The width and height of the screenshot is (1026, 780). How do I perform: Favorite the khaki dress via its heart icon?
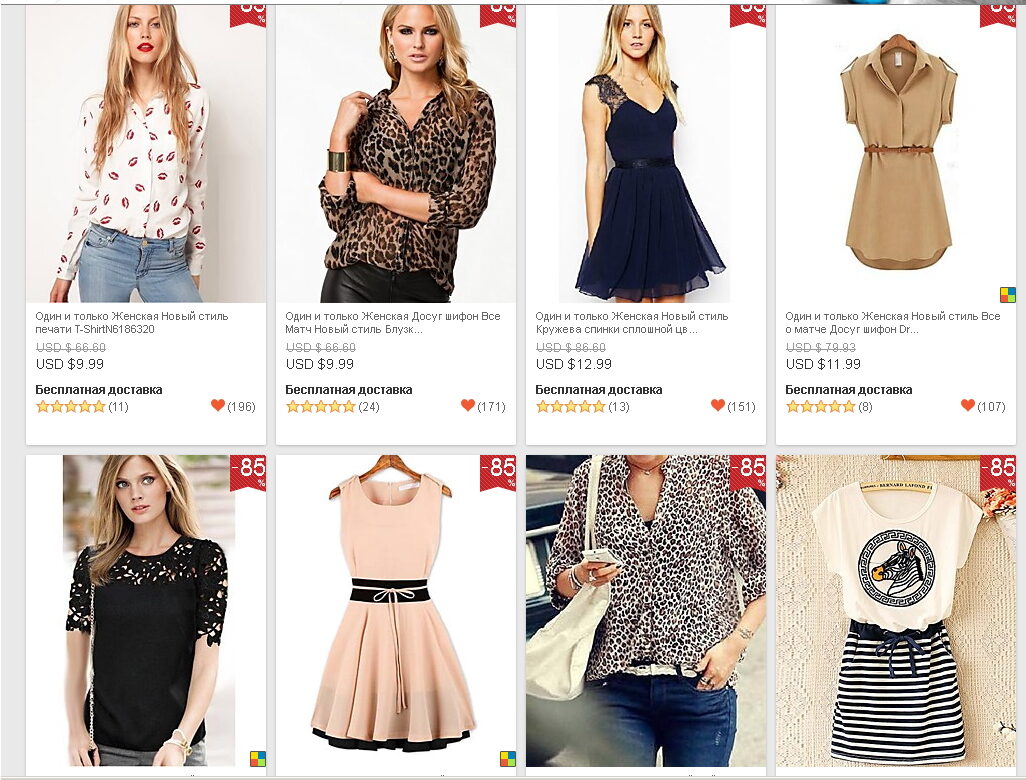[967, 405]
